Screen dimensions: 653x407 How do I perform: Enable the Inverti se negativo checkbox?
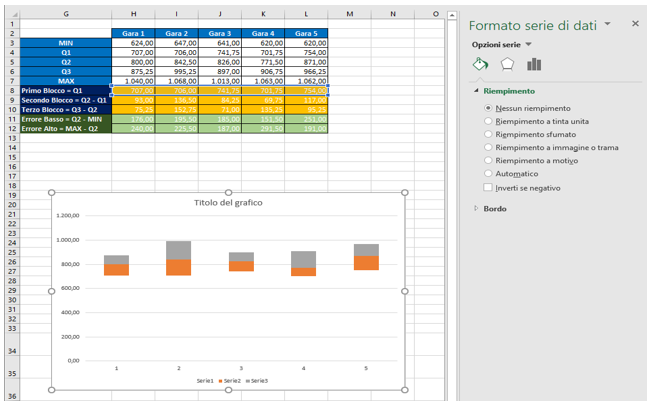pos(488,187)
